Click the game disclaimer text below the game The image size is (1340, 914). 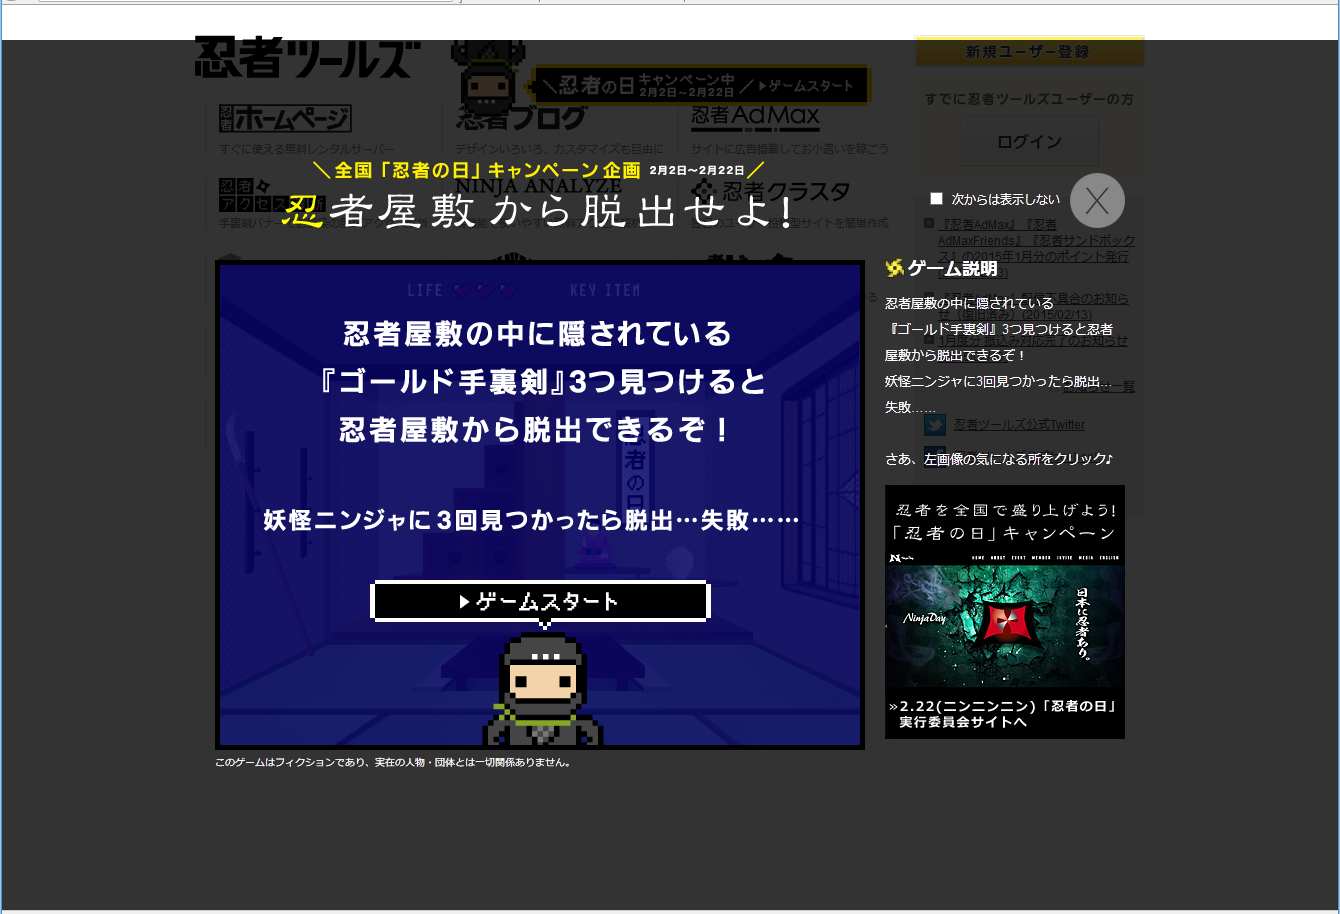[x=394, y=762]
